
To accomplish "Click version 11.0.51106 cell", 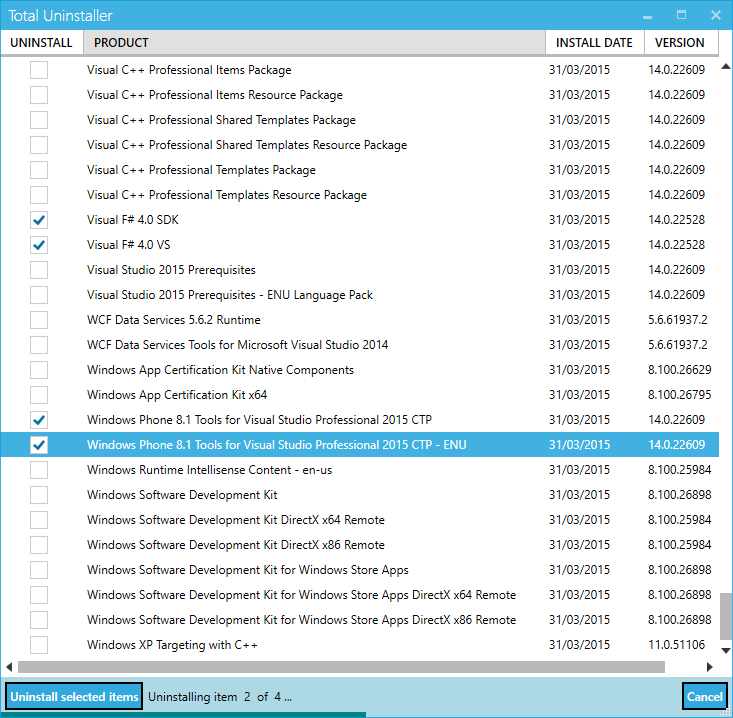I will (676, 645).
